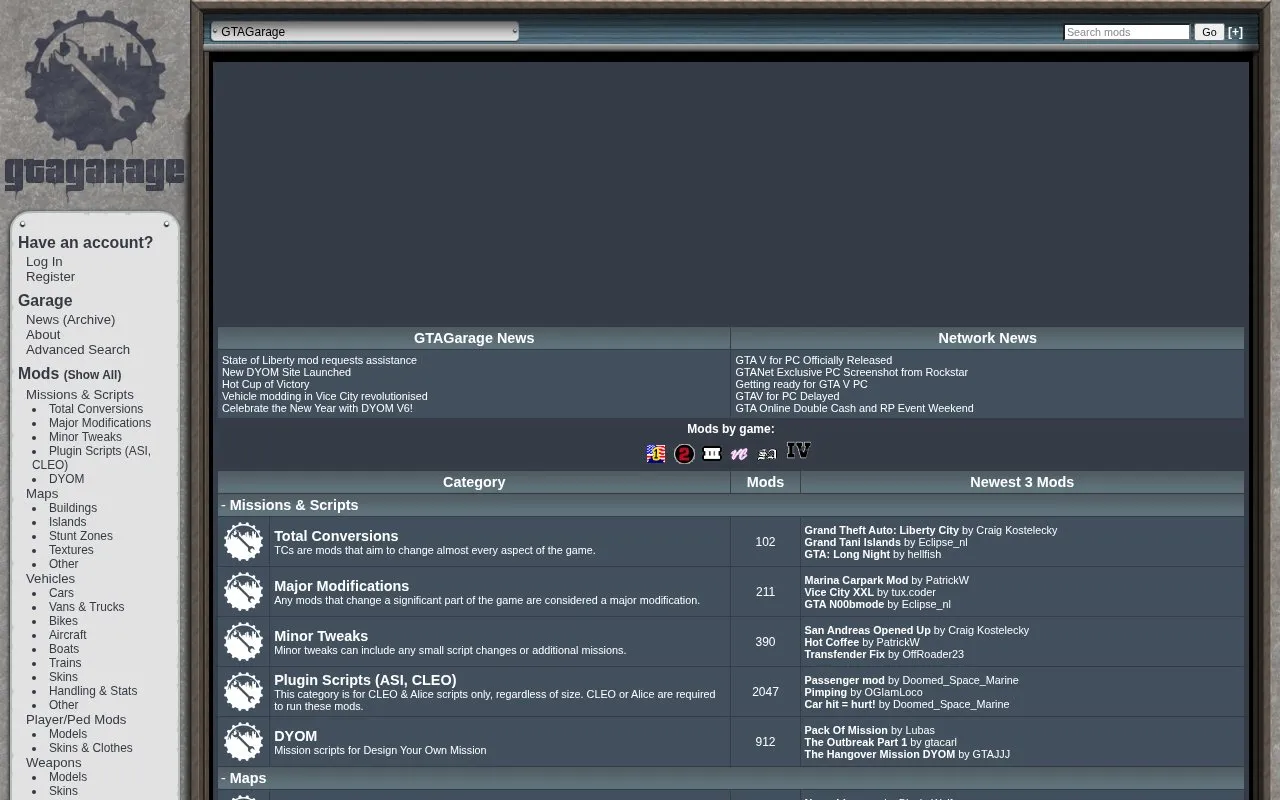Focus the Search mods input field
This screenshot has width=1280, height=800.
[x=1127, y=32]
